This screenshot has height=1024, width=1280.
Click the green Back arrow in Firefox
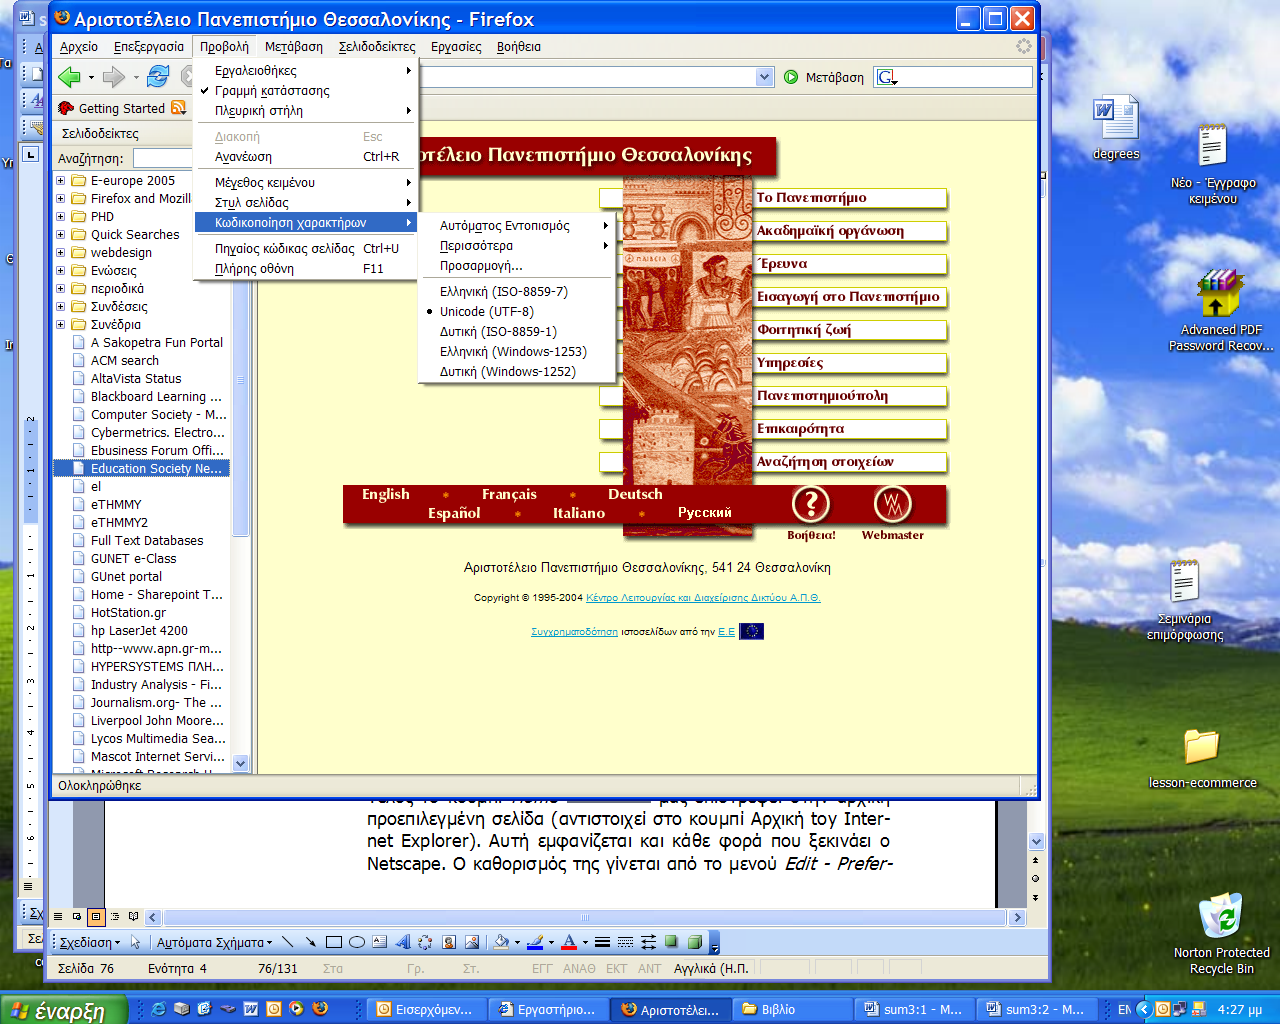click(69, 77)
